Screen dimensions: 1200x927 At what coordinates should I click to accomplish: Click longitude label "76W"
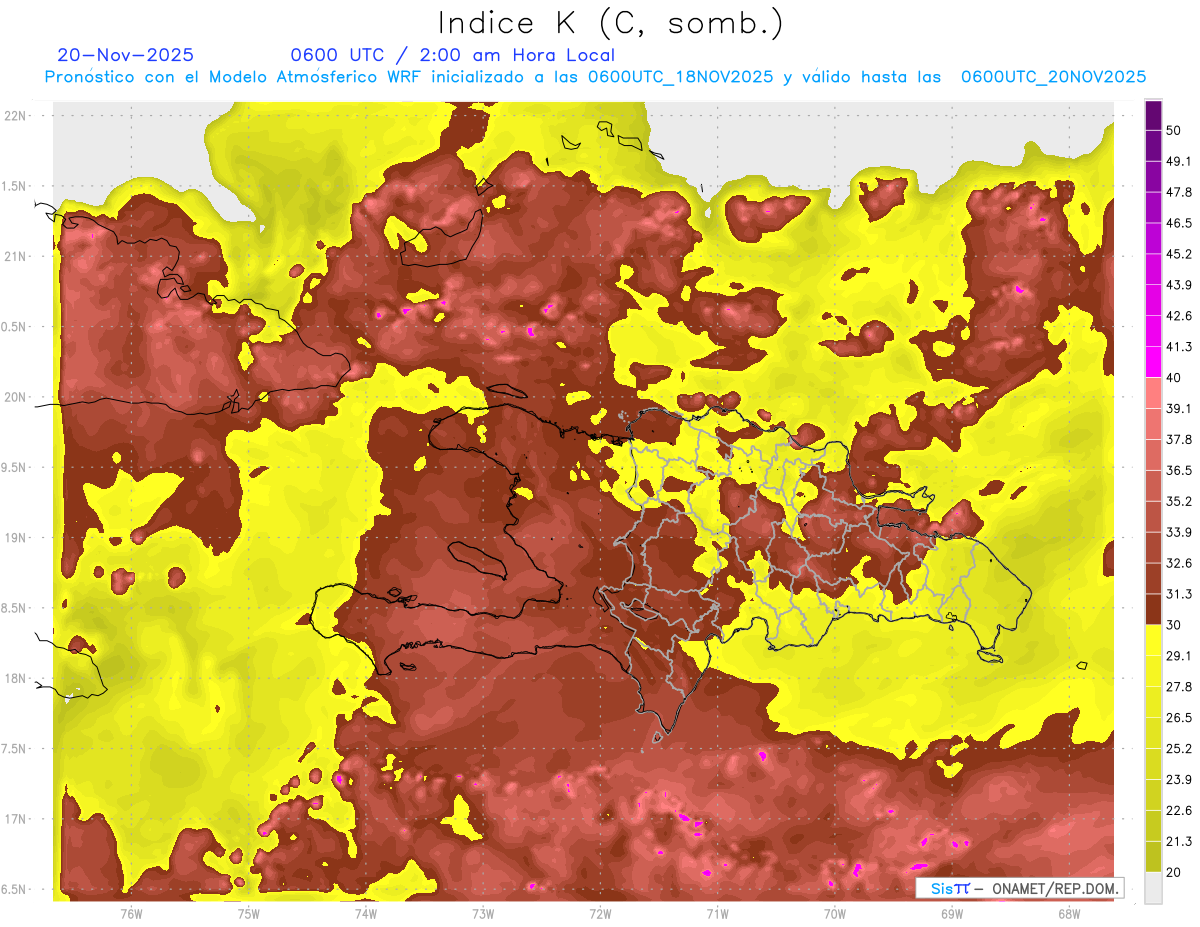point(131,913)
